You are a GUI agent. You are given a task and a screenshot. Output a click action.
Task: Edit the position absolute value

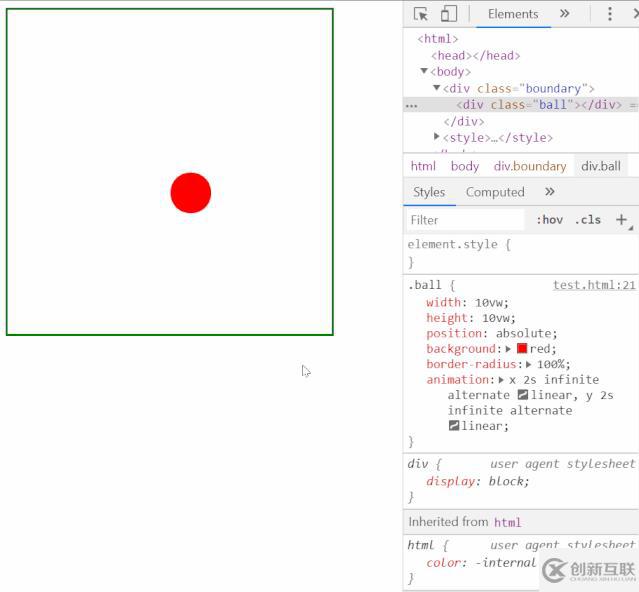523,334
